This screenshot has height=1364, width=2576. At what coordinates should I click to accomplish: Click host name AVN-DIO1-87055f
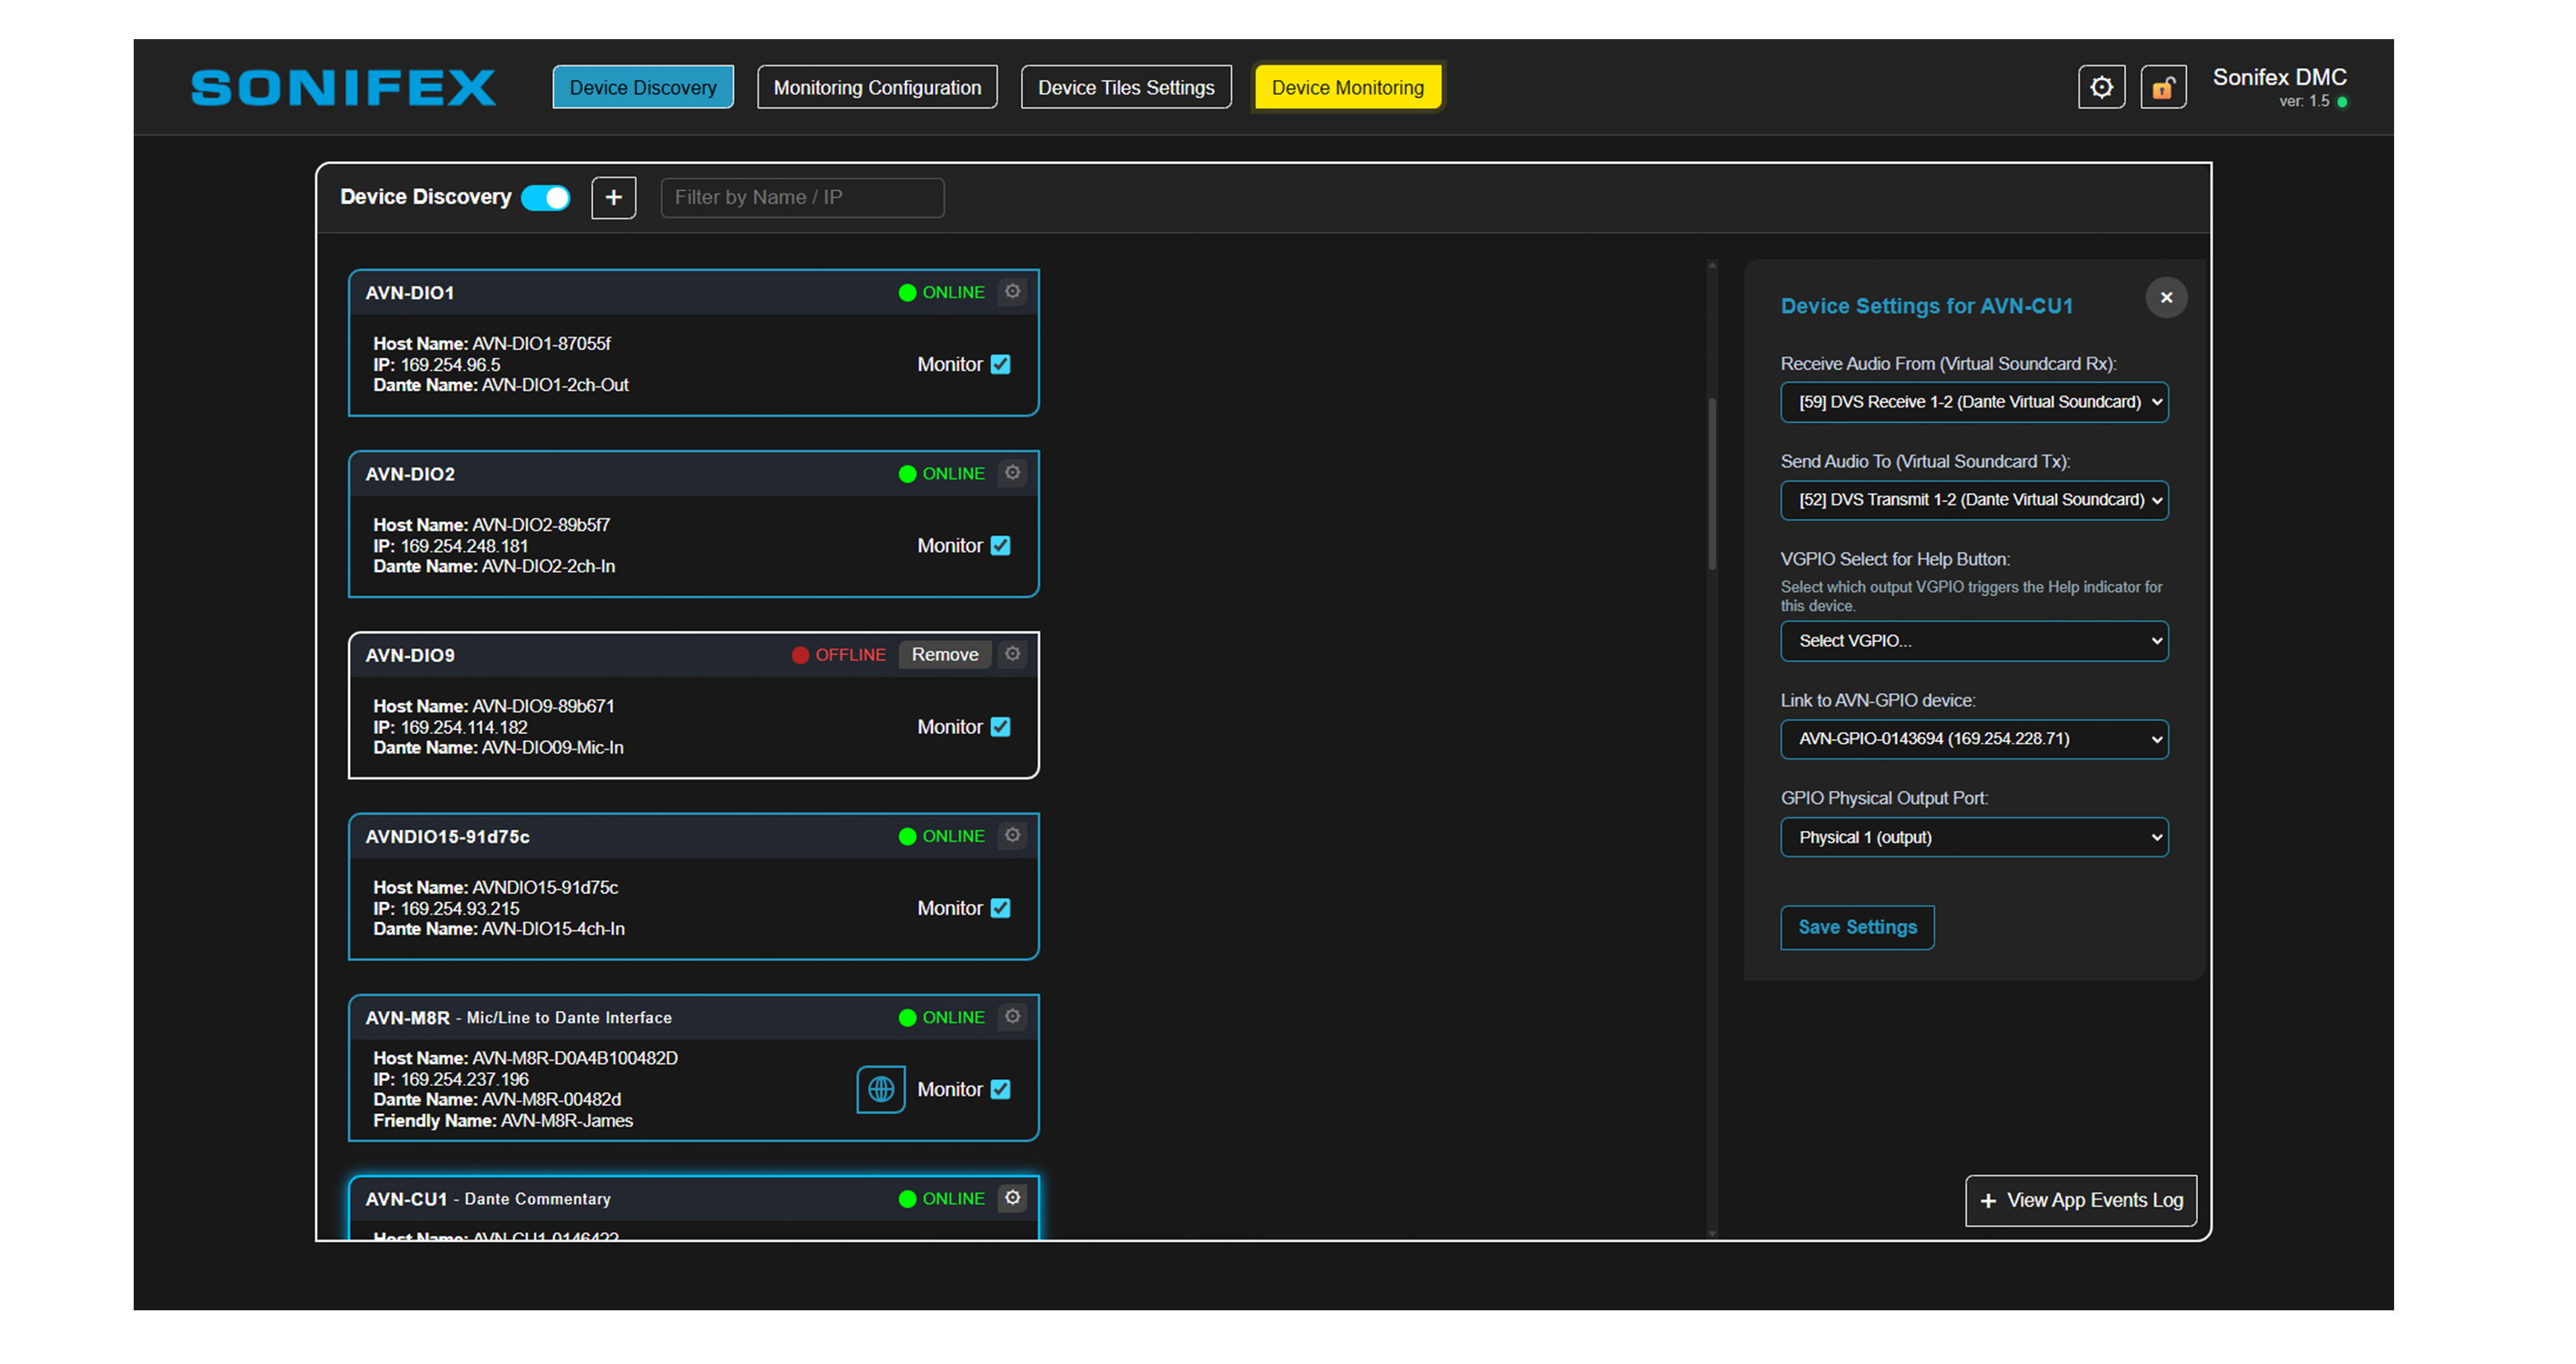[x=541, y=344]
